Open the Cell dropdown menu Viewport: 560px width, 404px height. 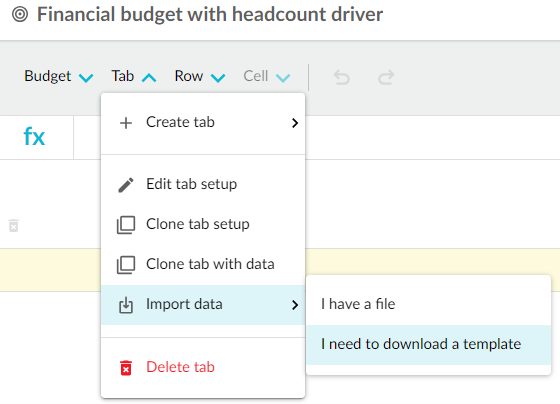point(267,76)
